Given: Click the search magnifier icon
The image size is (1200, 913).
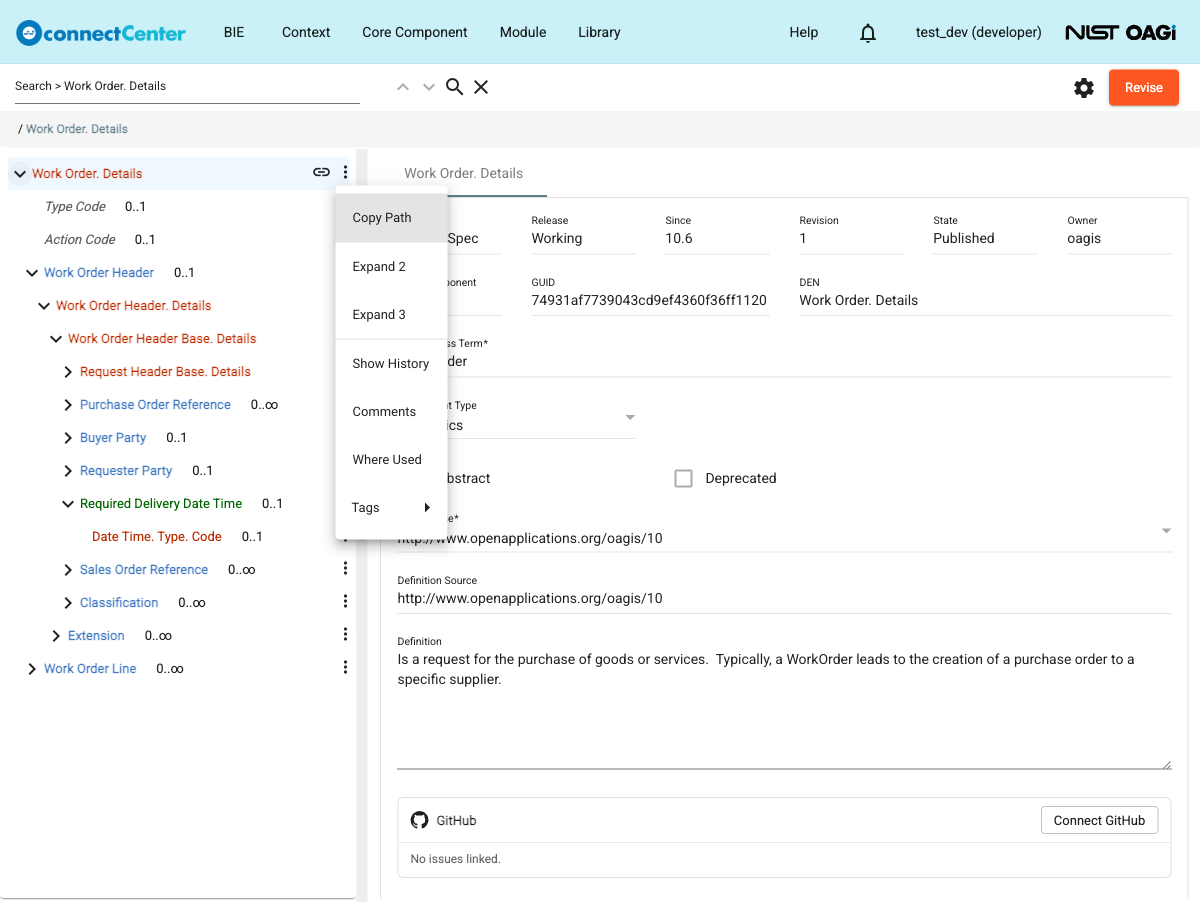Looking at the screenshot, I should click(454, 87).
